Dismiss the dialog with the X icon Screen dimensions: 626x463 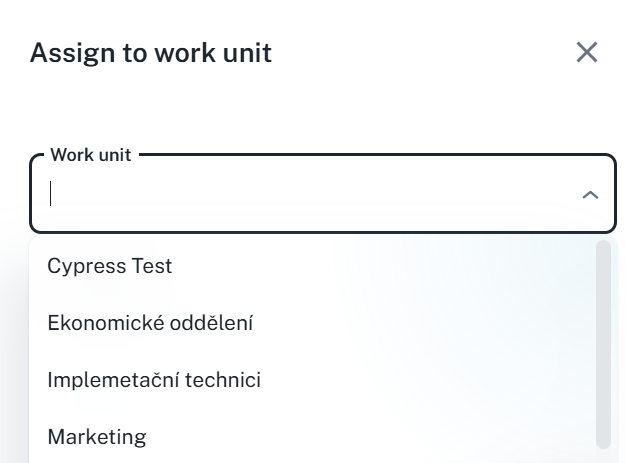(587, 52)
